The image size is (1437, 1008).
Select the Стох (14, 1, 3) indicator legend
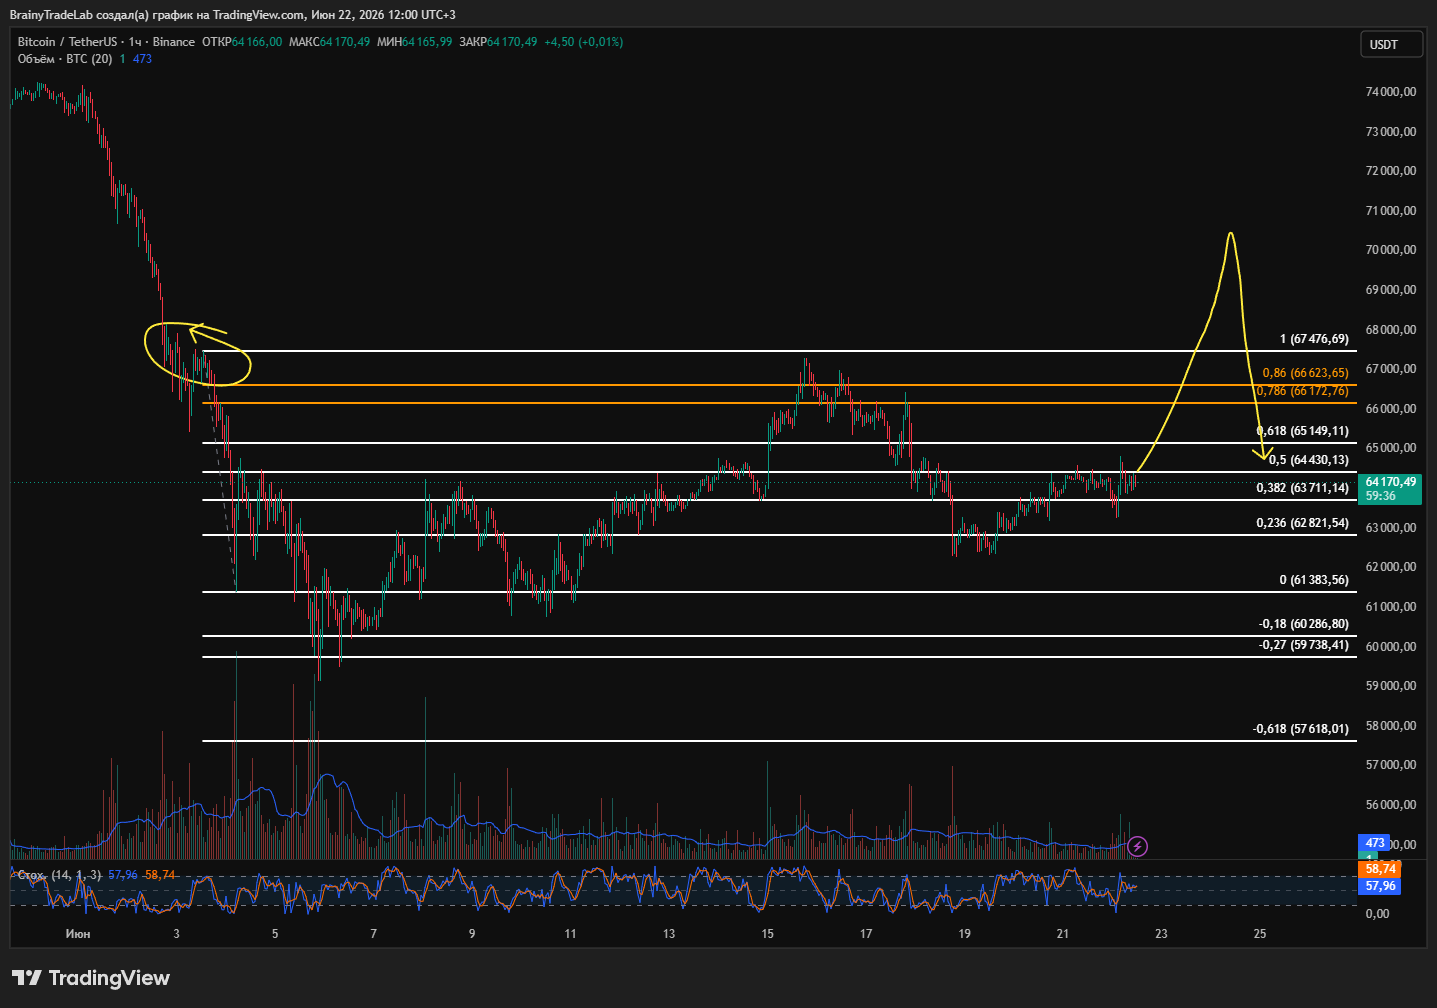(59, 875)
